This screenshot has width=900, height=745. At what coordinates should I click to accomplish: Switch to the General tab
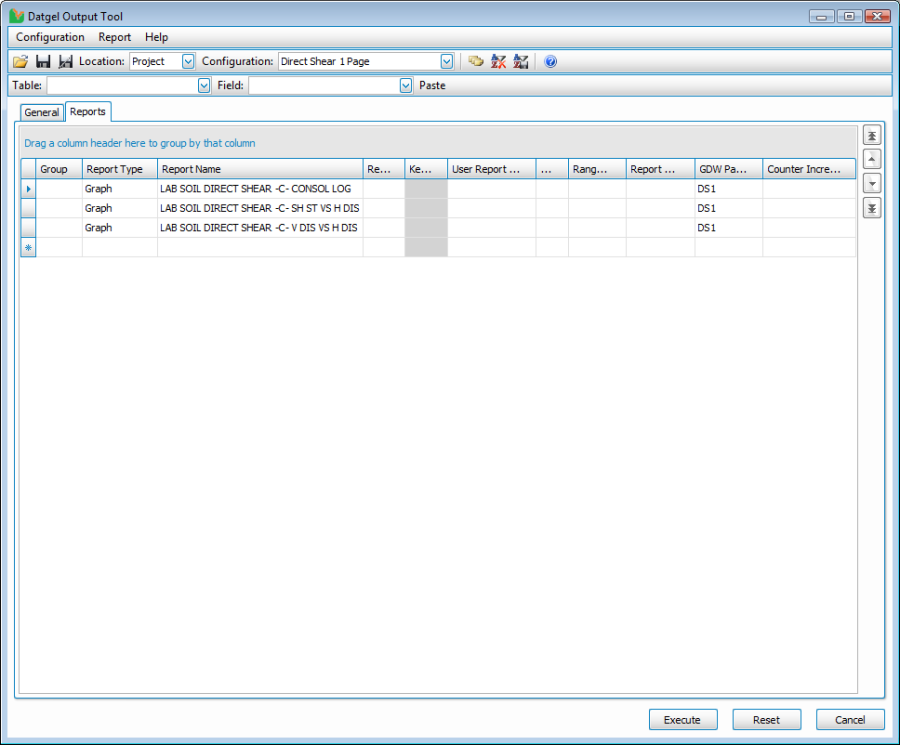(x=42, y=113)
